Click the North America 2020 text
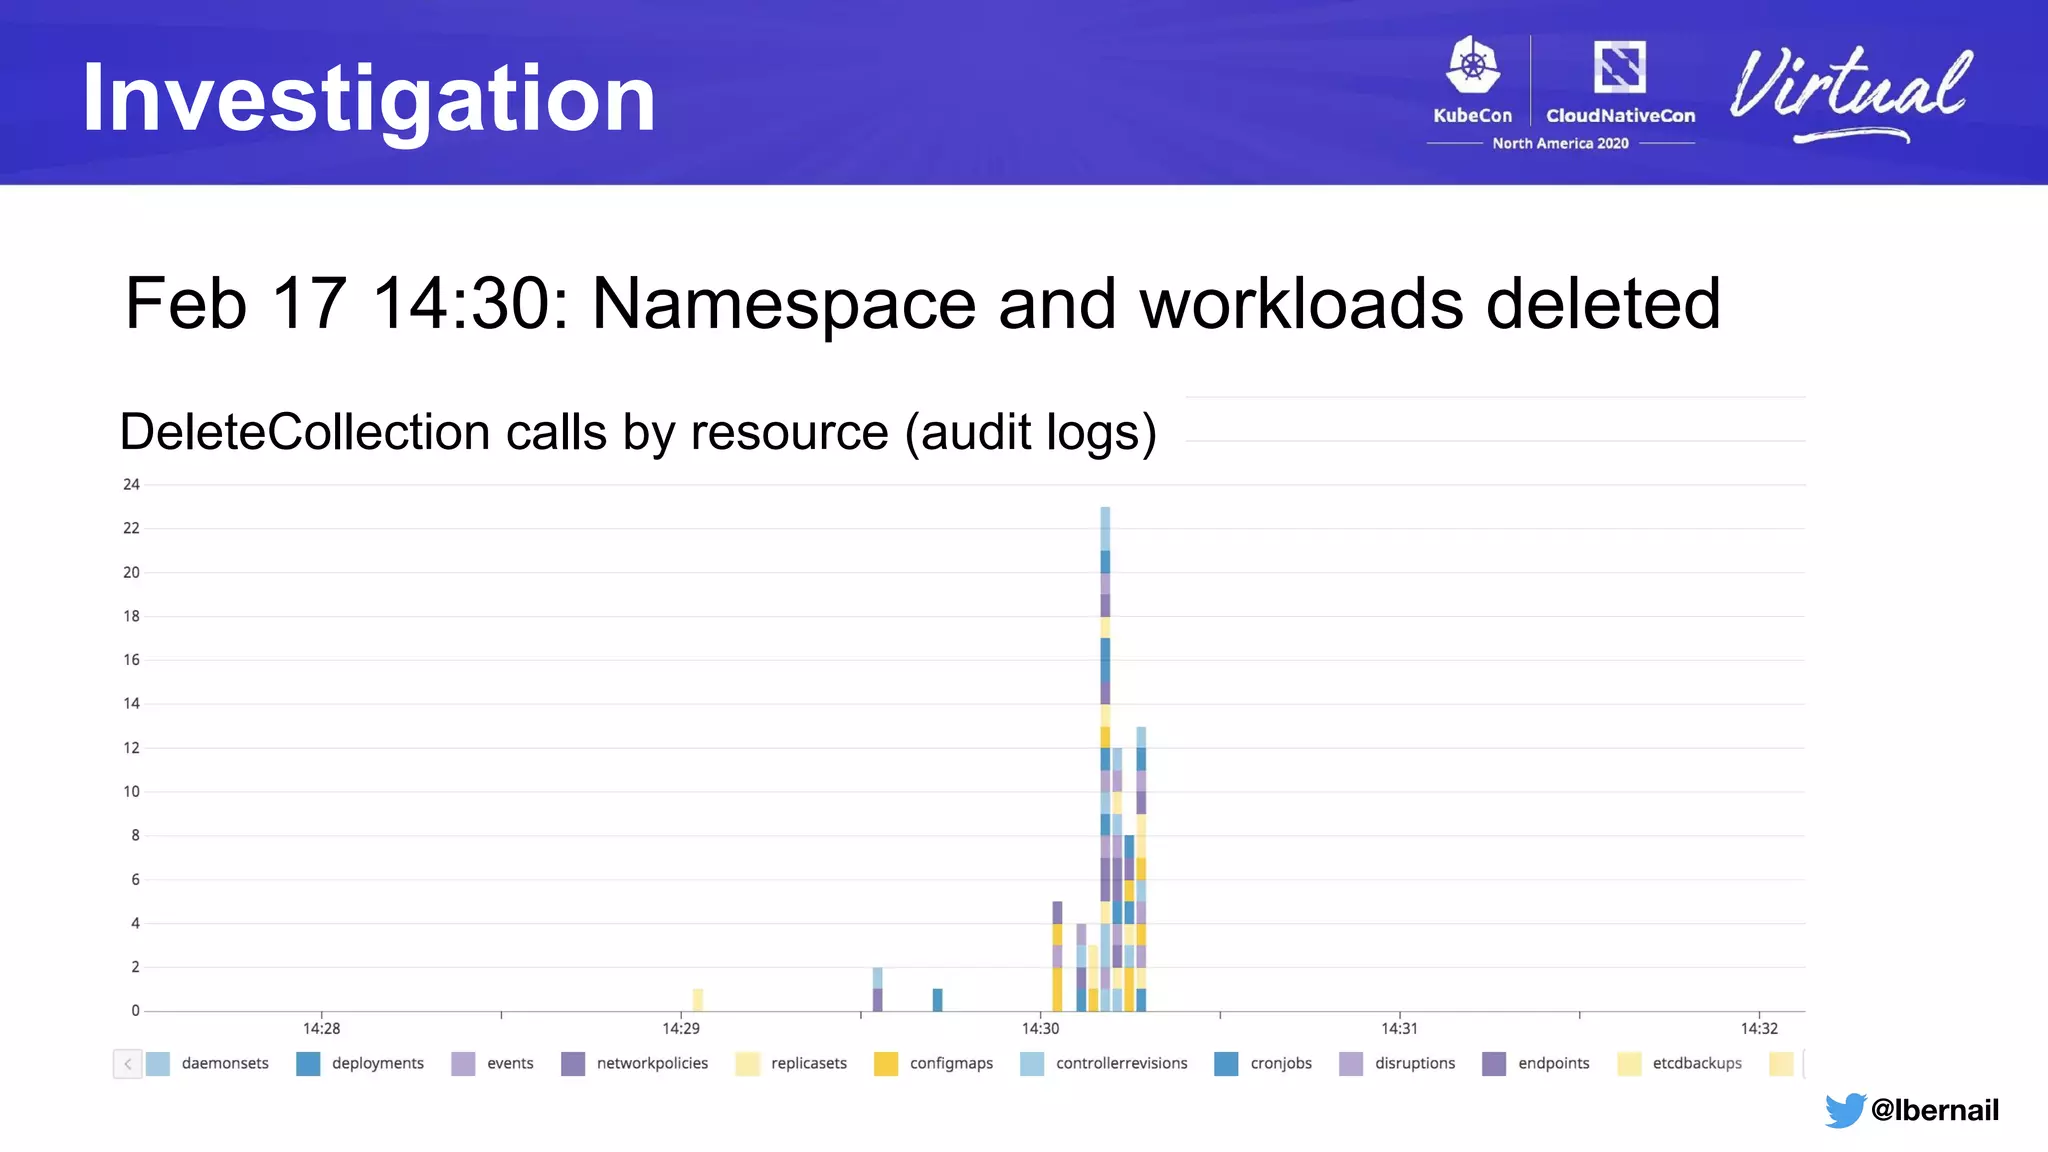 (1560, 144)
